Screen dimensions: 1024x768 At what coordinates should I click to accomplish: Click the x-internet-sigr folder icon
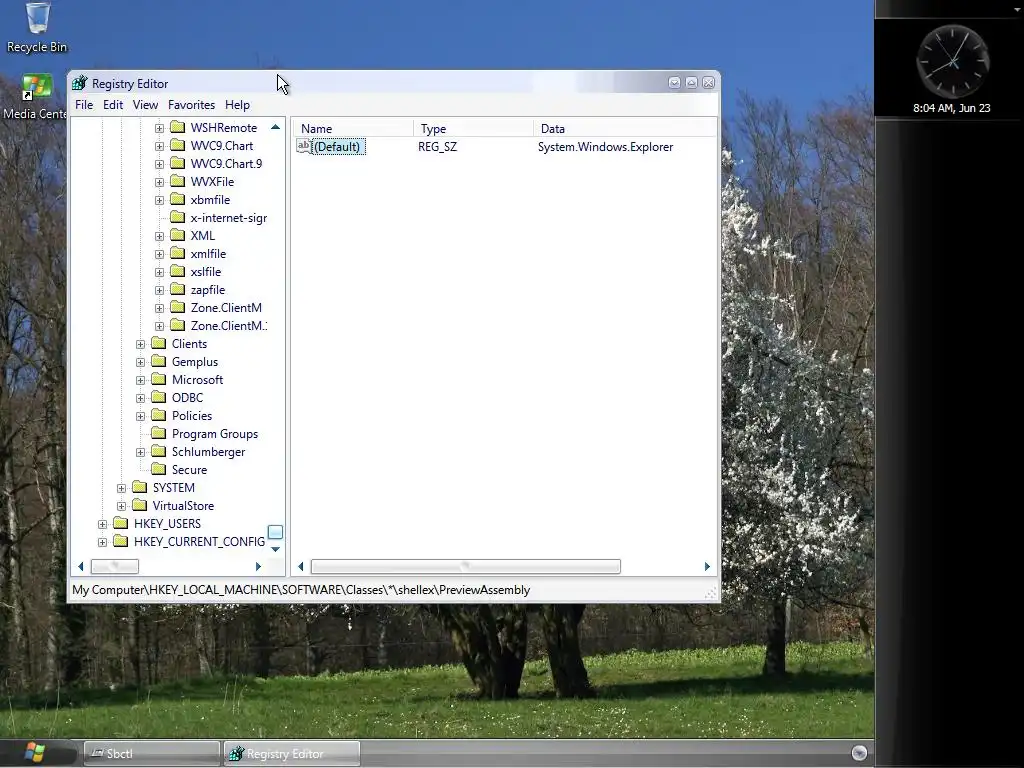click(178, 217)
